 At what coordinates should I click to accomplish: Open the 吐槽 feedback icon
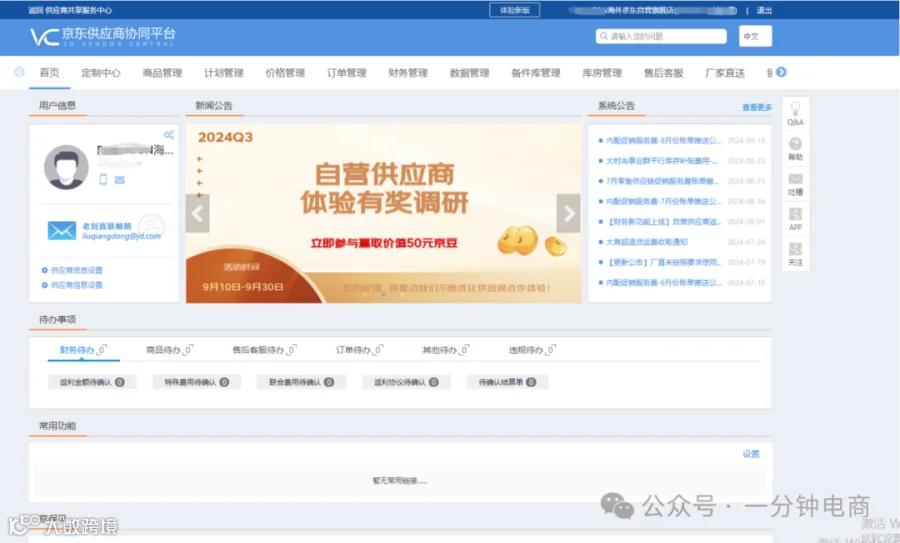796,179
